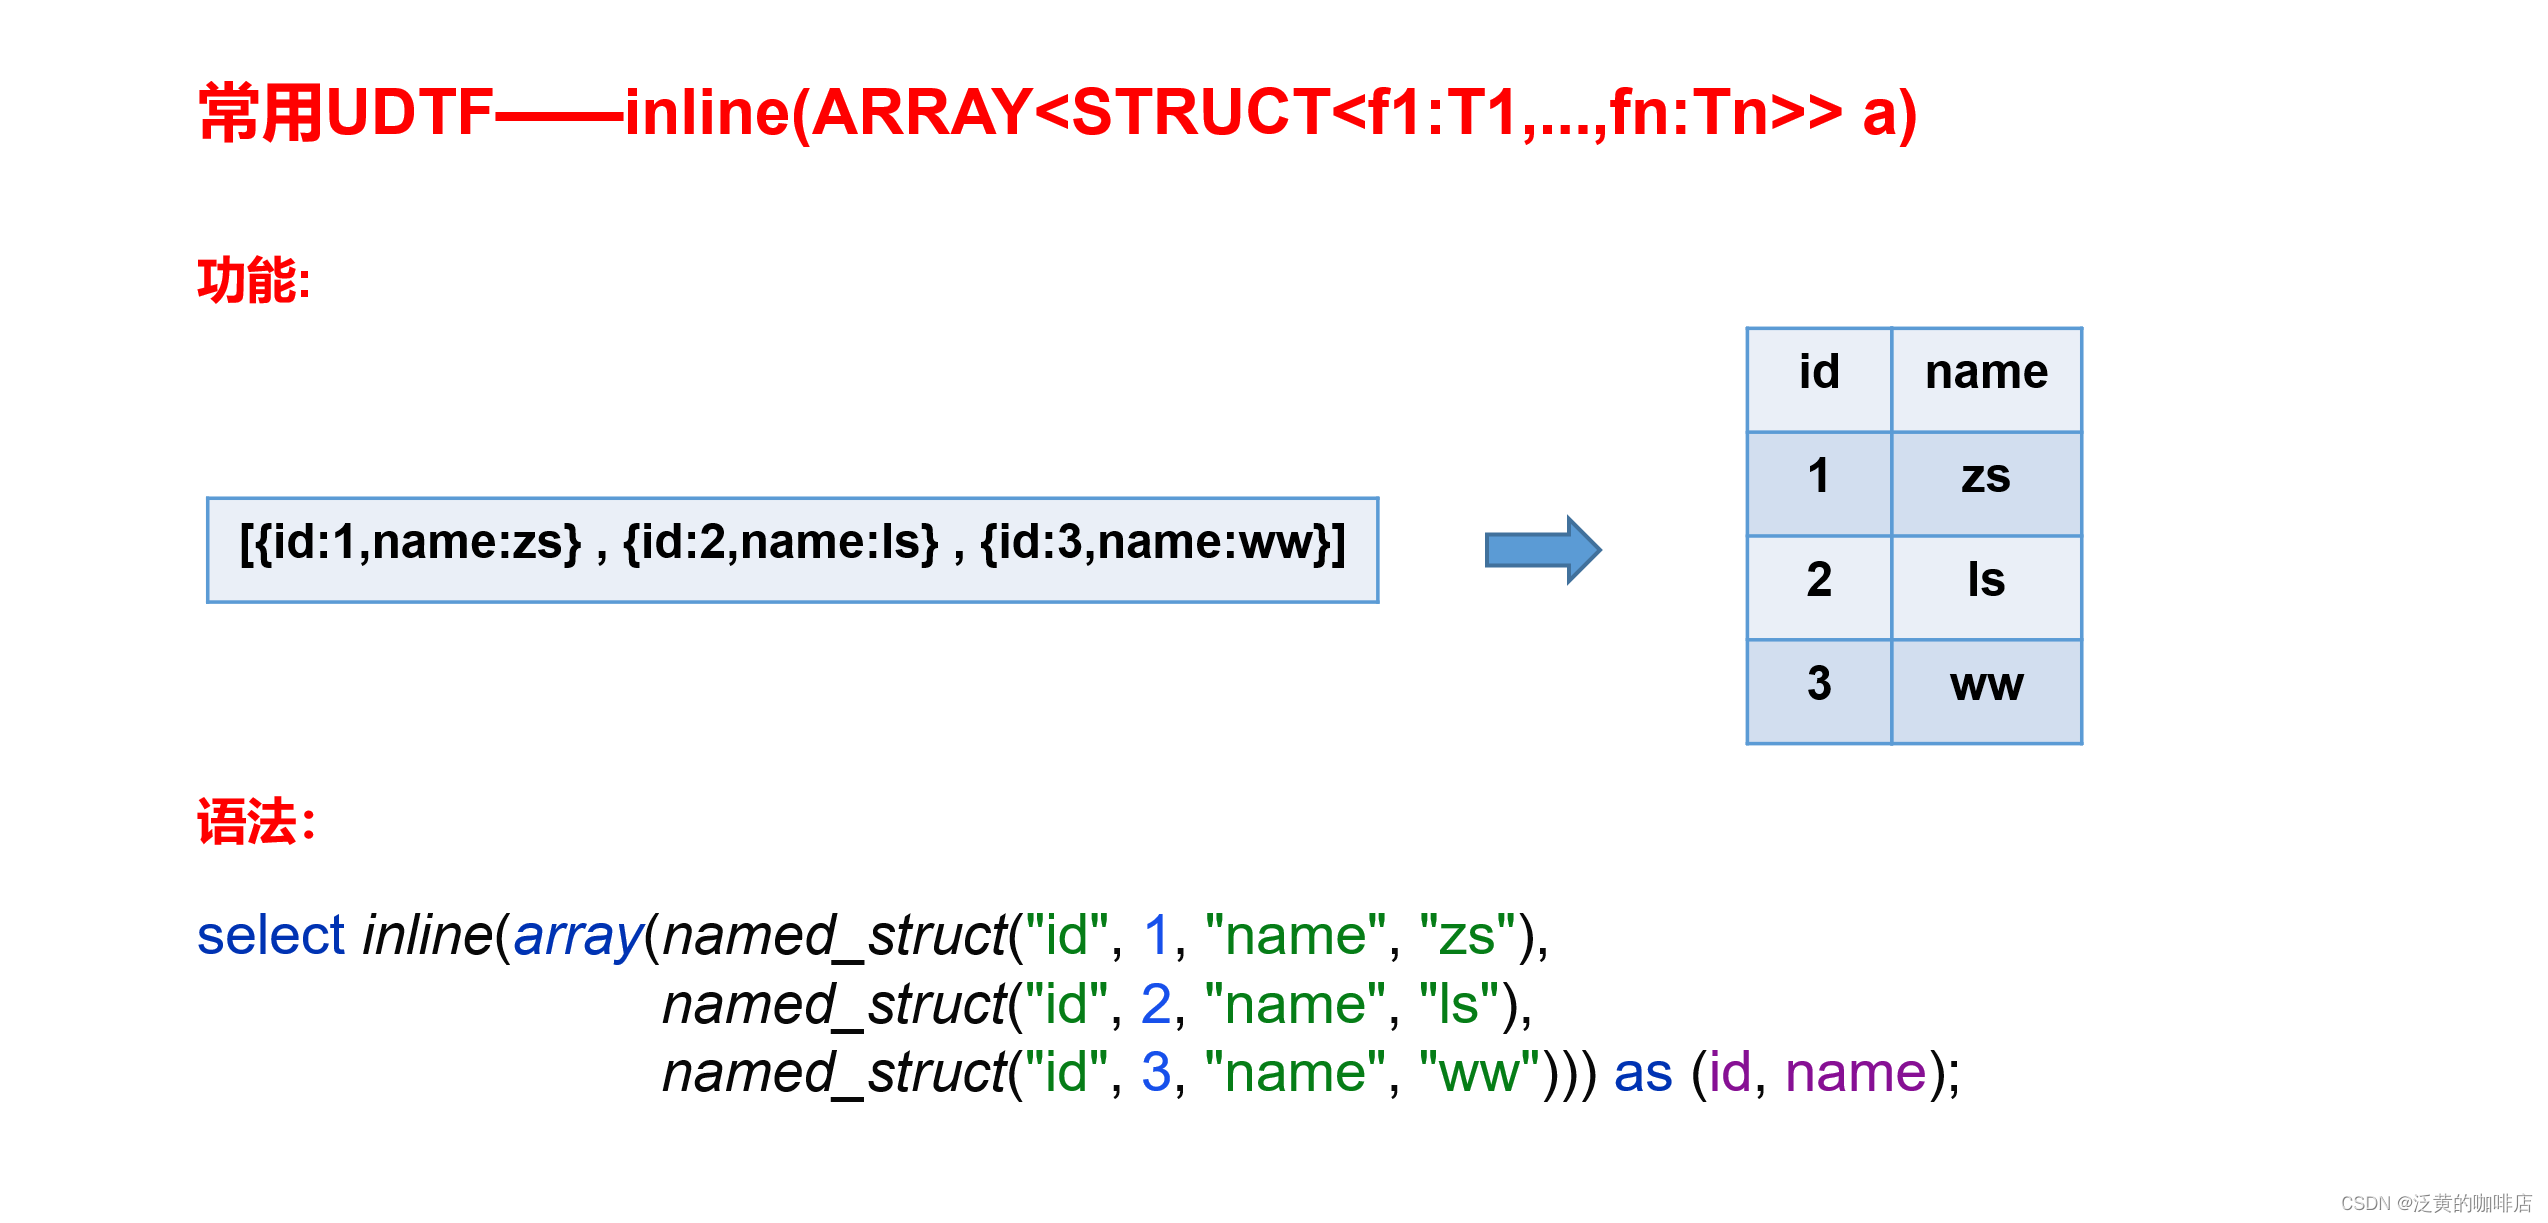This screenshot has height=1223, width=2548.
Task: Select the table cell containing '1'
Action: tap(1819, 484)
